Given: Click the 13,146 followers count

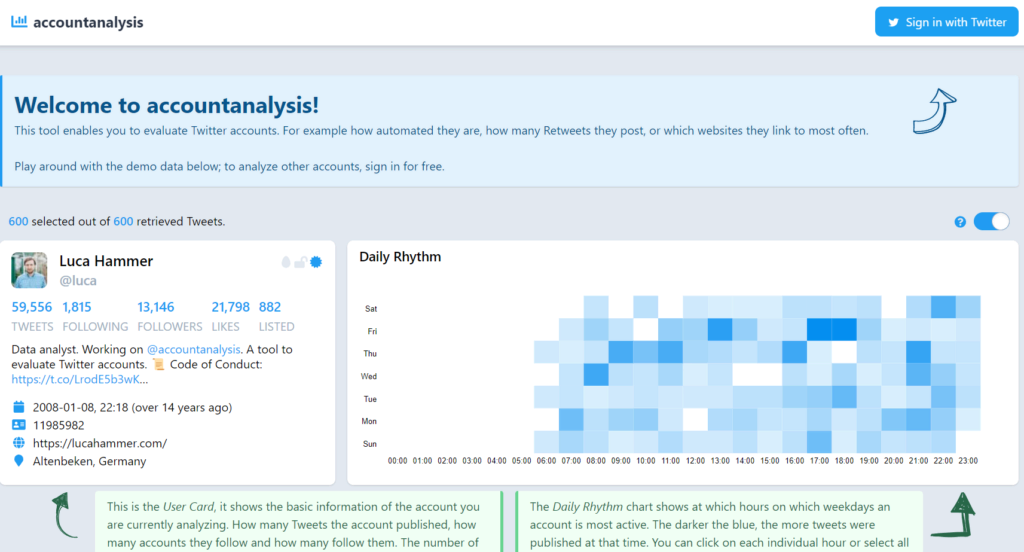Looking at the screenshot, I should (x=155, y=307).
